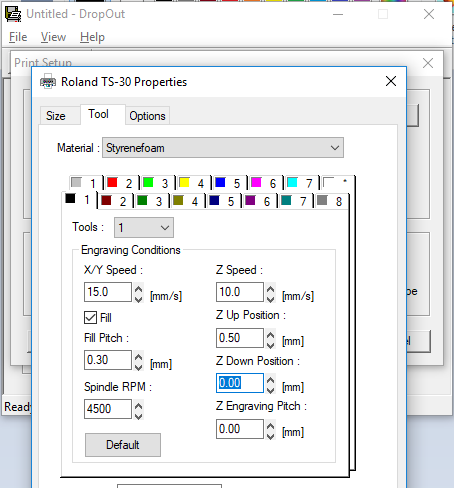Open the File menu
Image resolution: width=454 pixels, height=488 pixels.
(18, 37)
